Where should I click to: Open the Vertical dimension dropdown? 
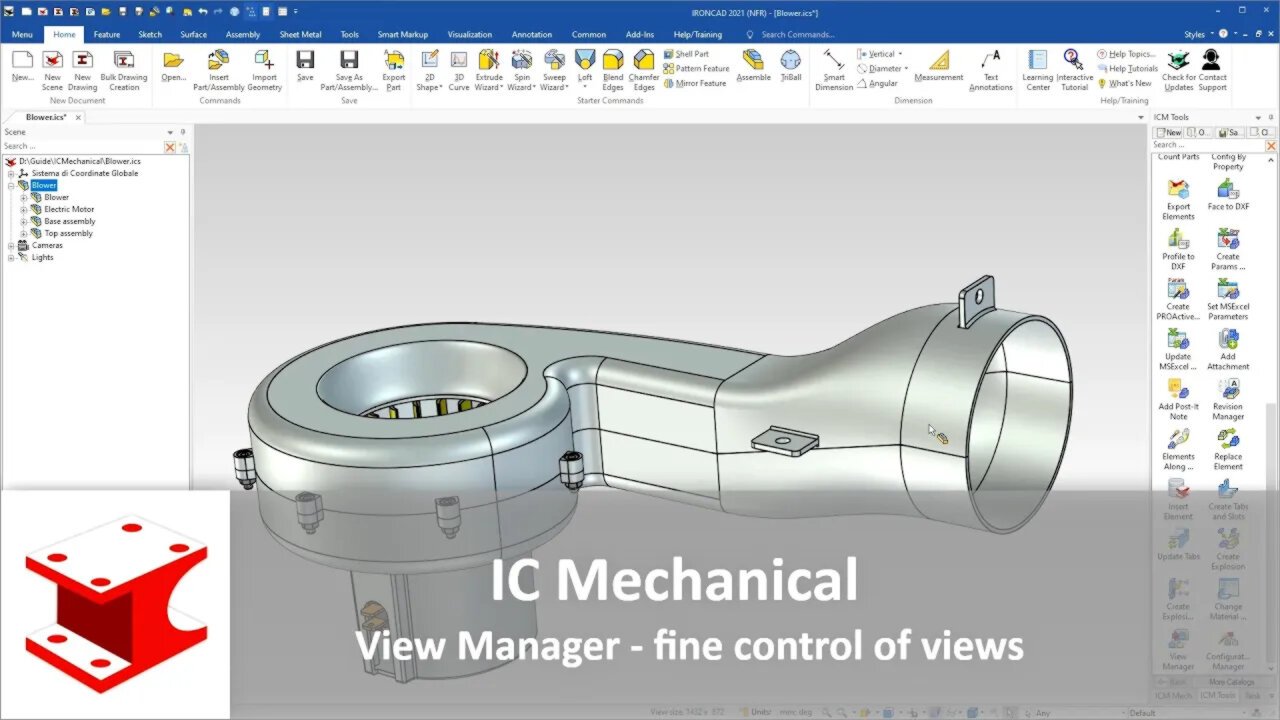pyautogui.click(x=900, y=54)
